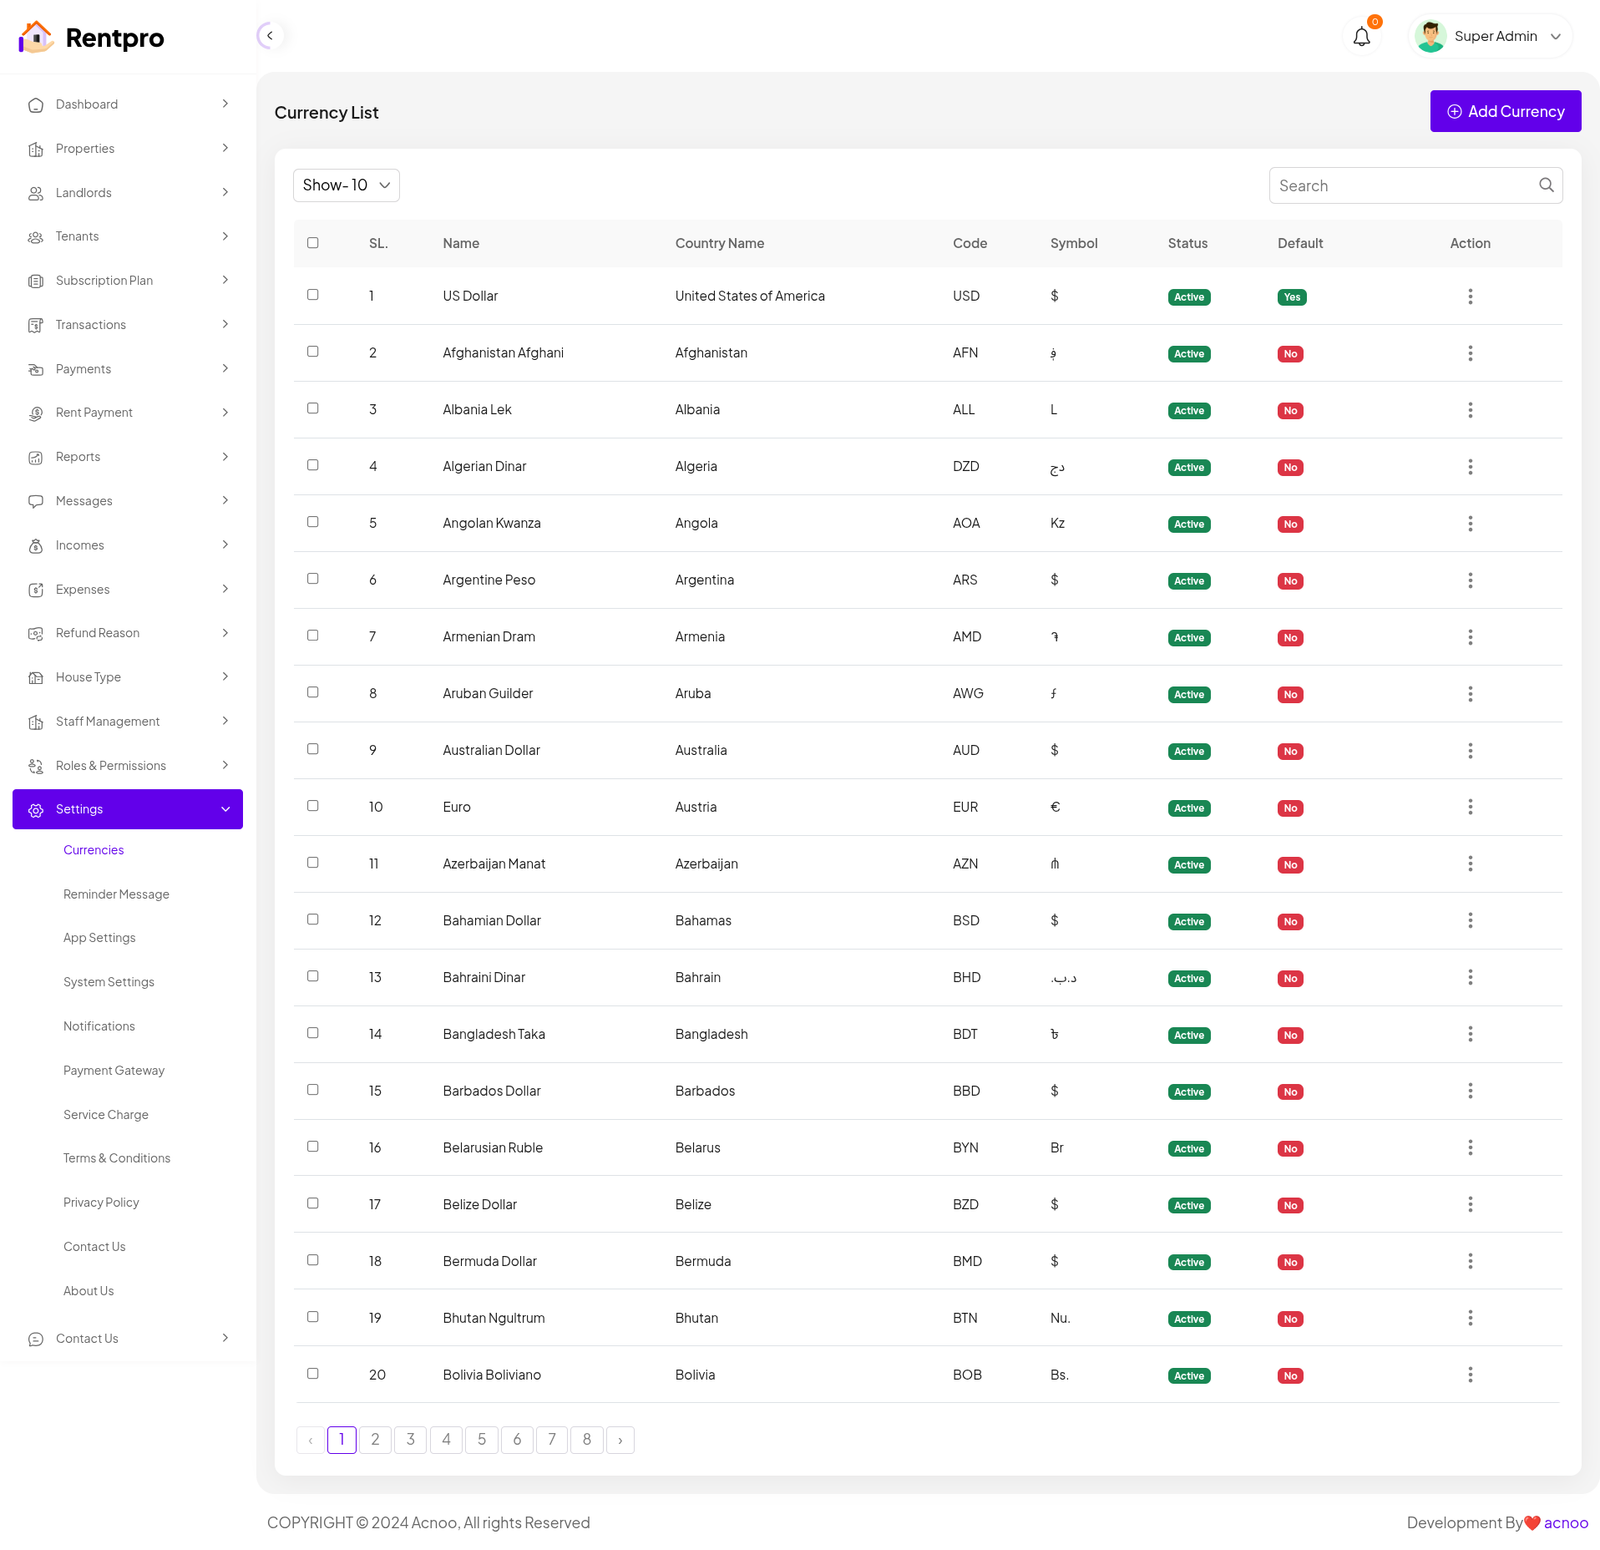Open the notifications bell icon
The image size is (1600, 1550).
coord(1361,37)
